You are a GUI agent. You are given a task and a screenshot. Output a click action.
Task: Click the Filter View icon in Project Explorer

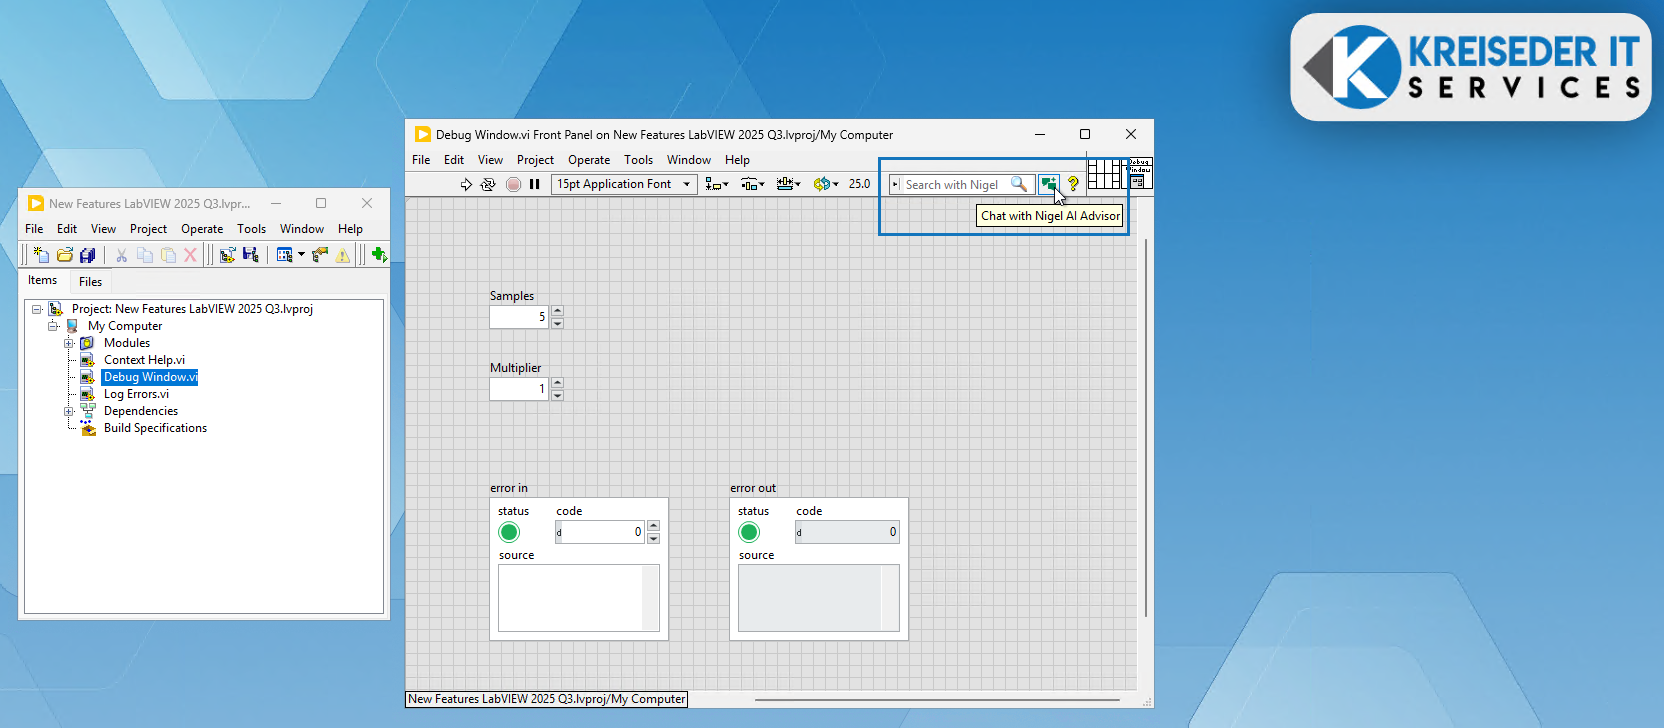pyautogui.click(x=284, y=255)
